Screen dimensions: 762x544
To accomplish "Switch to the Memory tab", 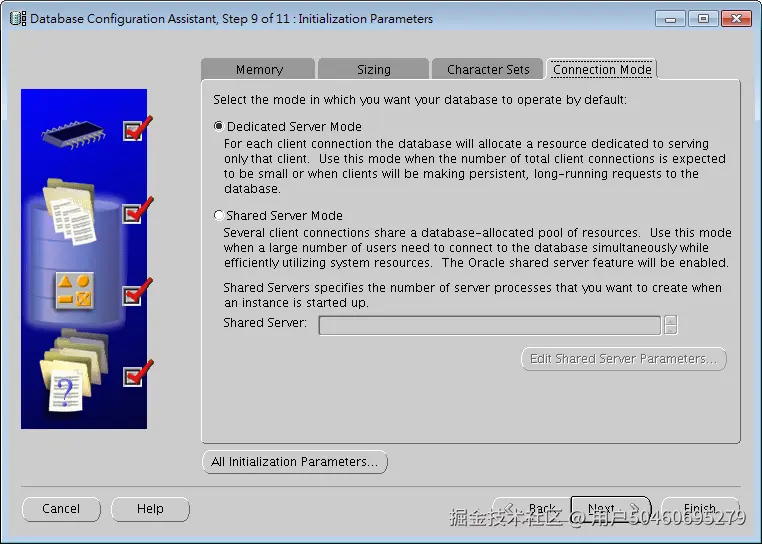I will [x=259, y=69].
